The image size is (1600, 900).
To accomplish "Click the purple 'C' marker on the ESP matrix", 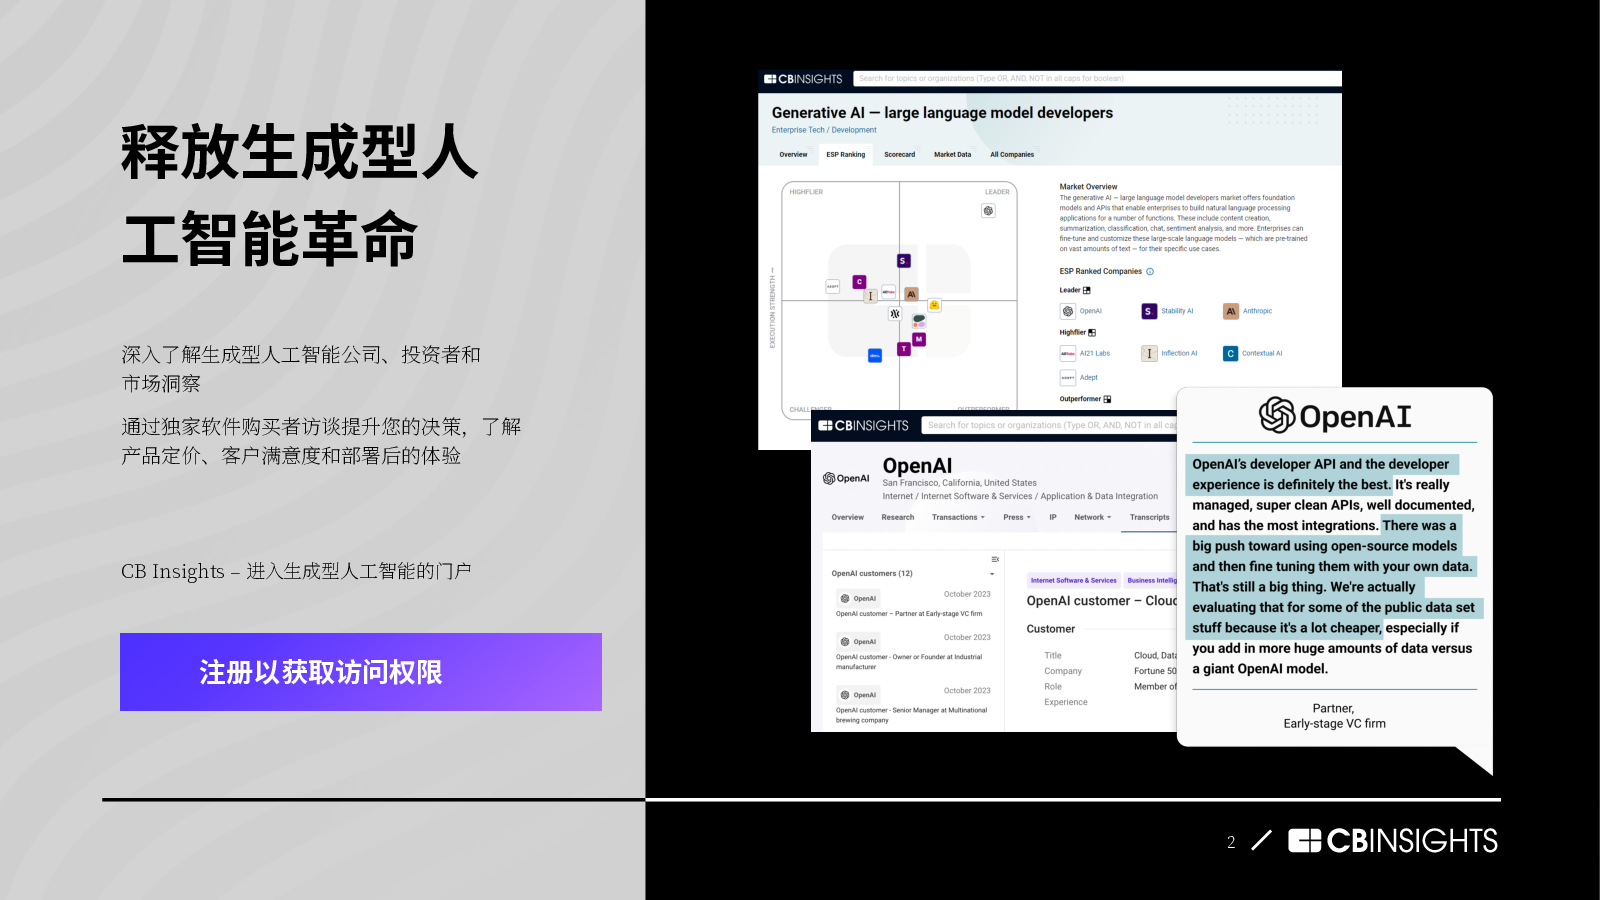I will [859, 282].
